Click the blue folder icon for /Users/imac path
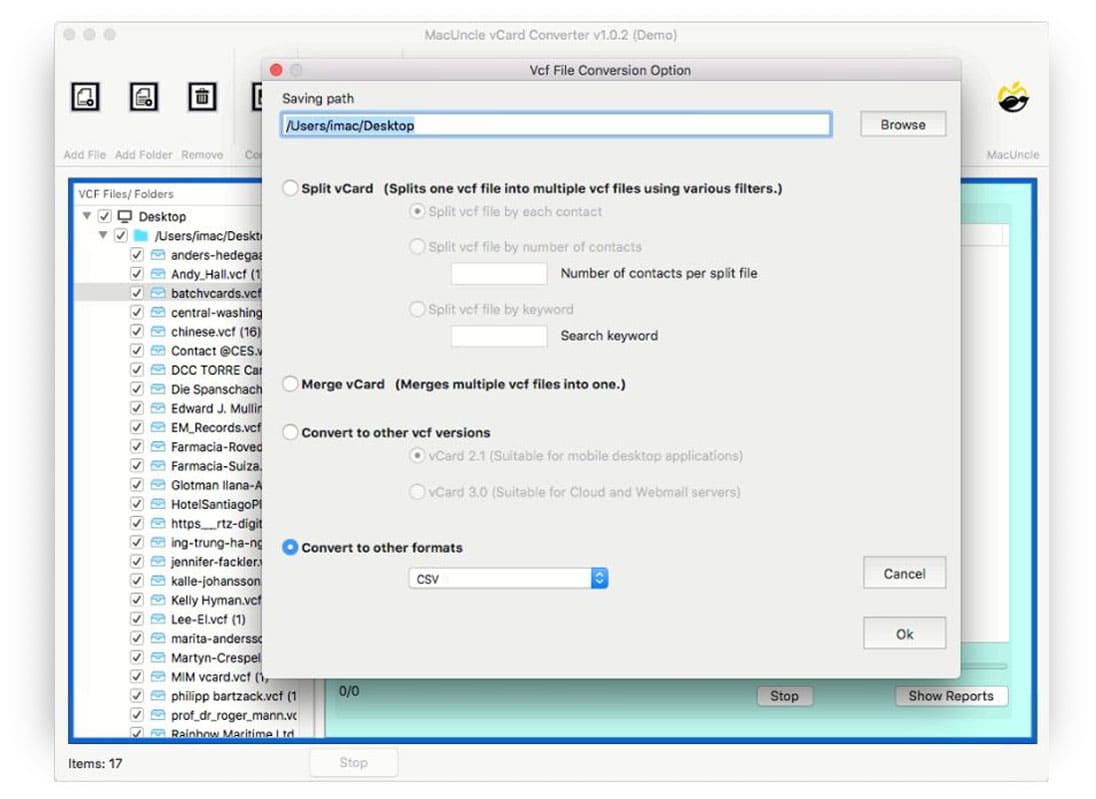Image resolution: width=1096 pixels, height=799 pixels. click(x=141, y=235)
